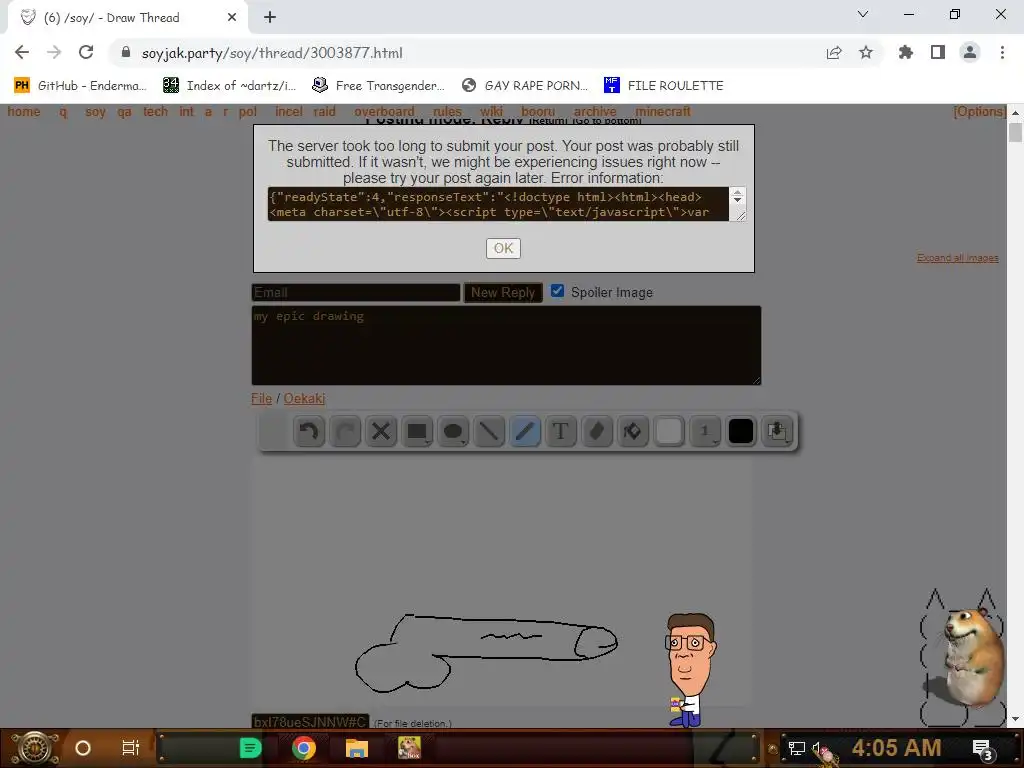The height and width of the screenshot is (768, 1024).
Task: Switch to the Draw Thread tab
Action: pos(127,18)
